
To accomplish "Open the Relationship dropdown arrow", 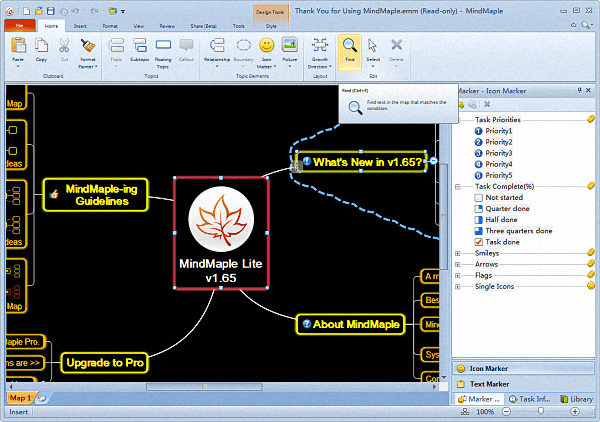I will tap(217, 67).
